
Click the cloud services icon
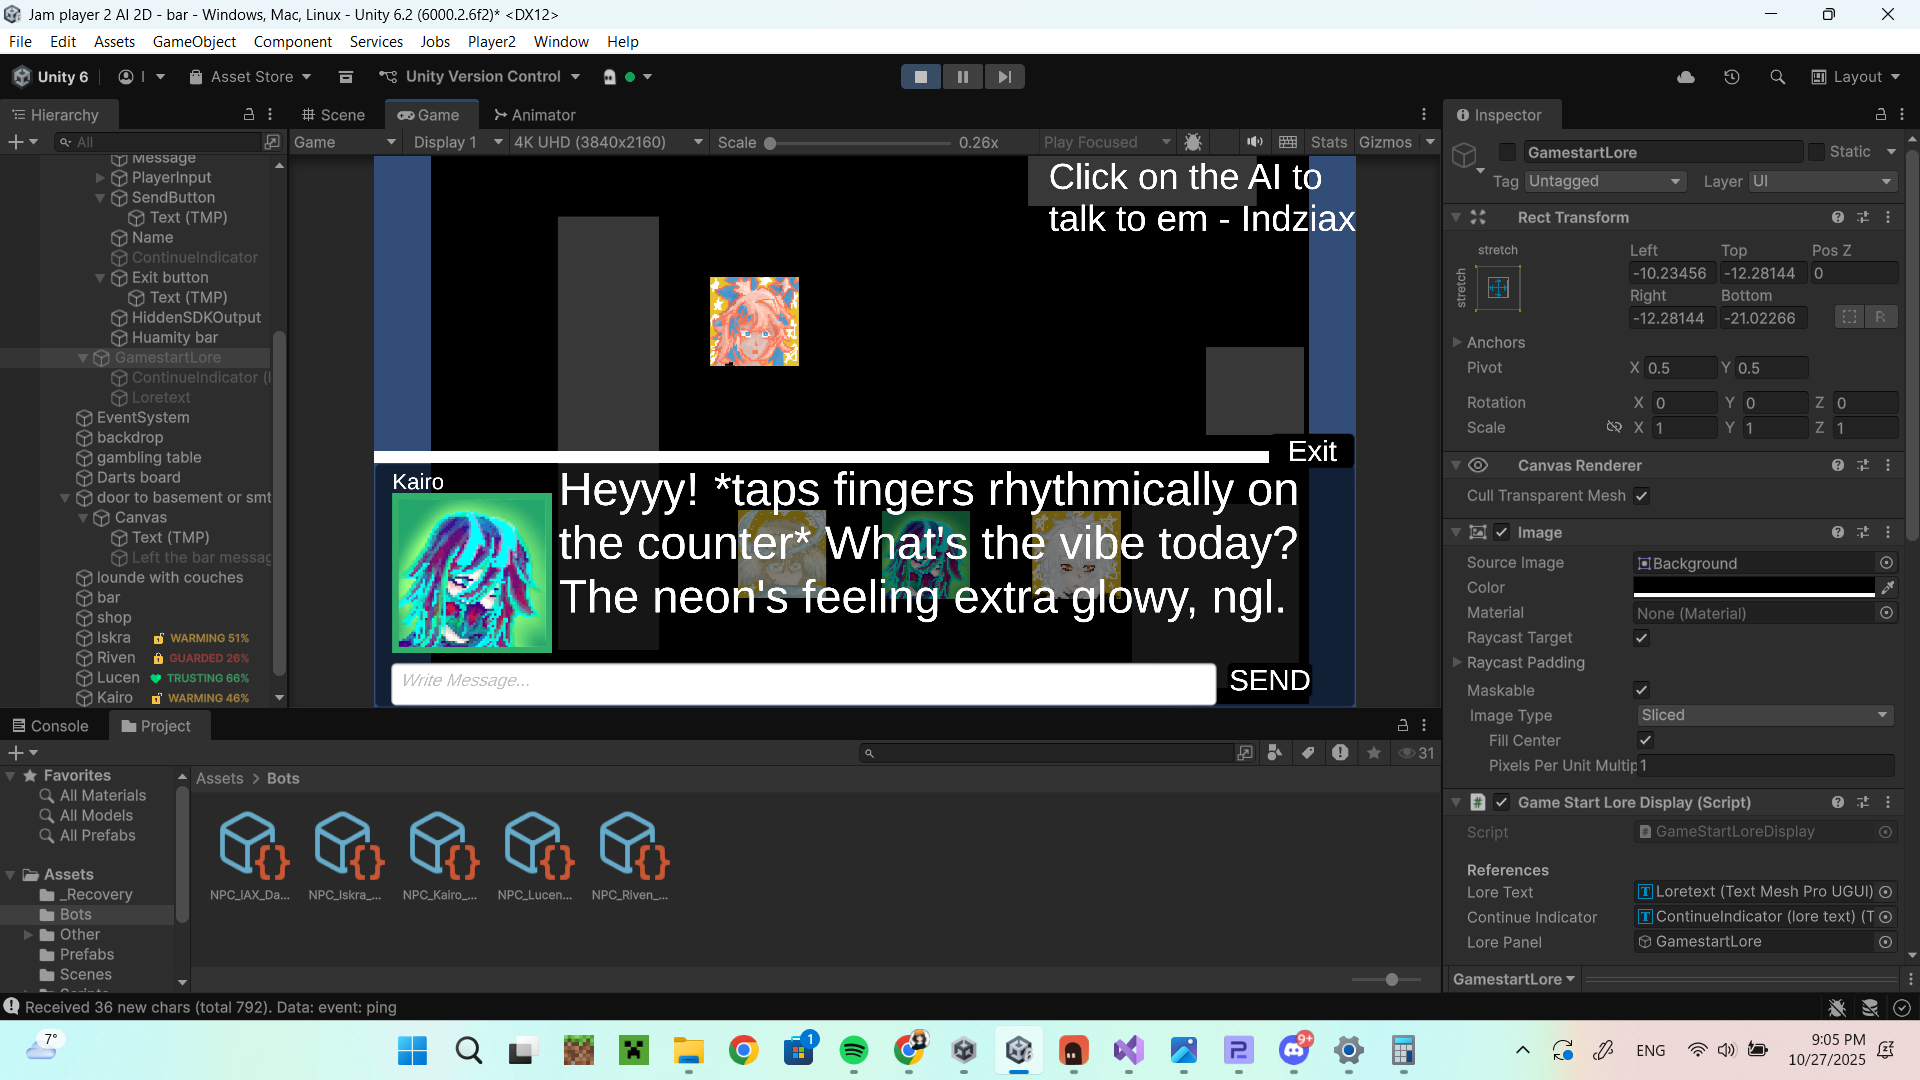coord(1686,77)
